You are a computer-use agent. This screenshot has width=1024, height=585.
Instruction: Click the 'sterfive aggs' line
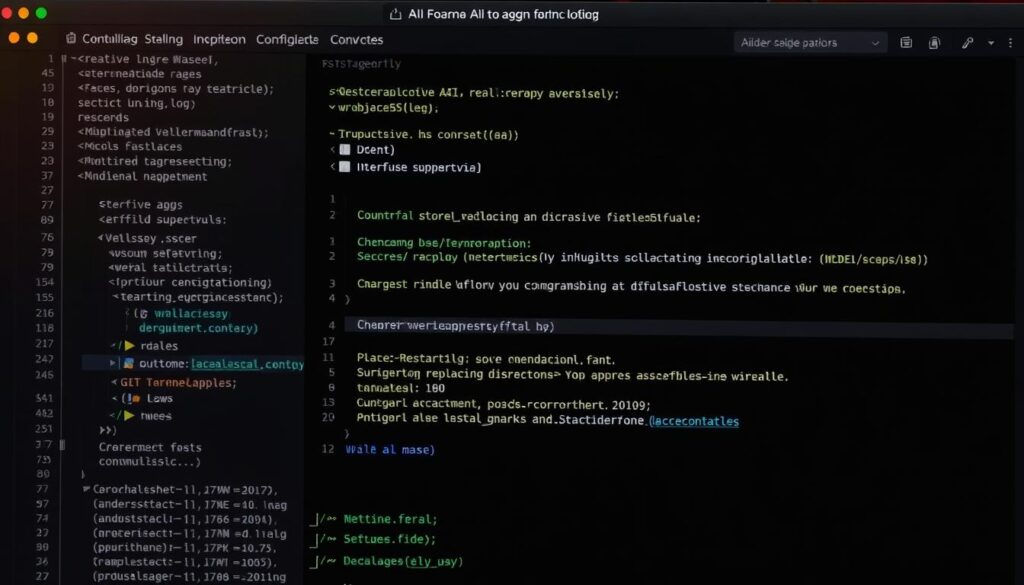click(x=140, y=204)
